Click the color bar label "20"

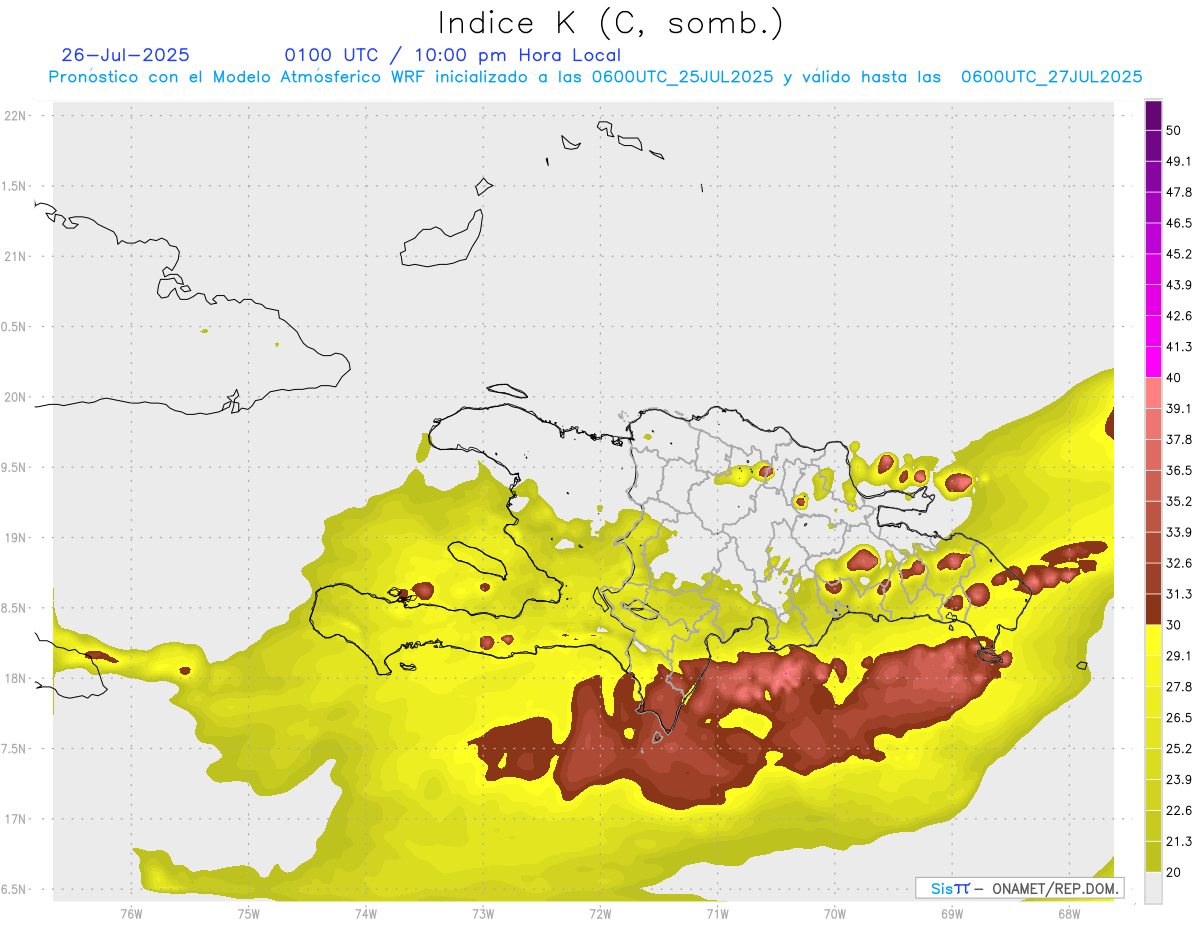[1174, 872]
